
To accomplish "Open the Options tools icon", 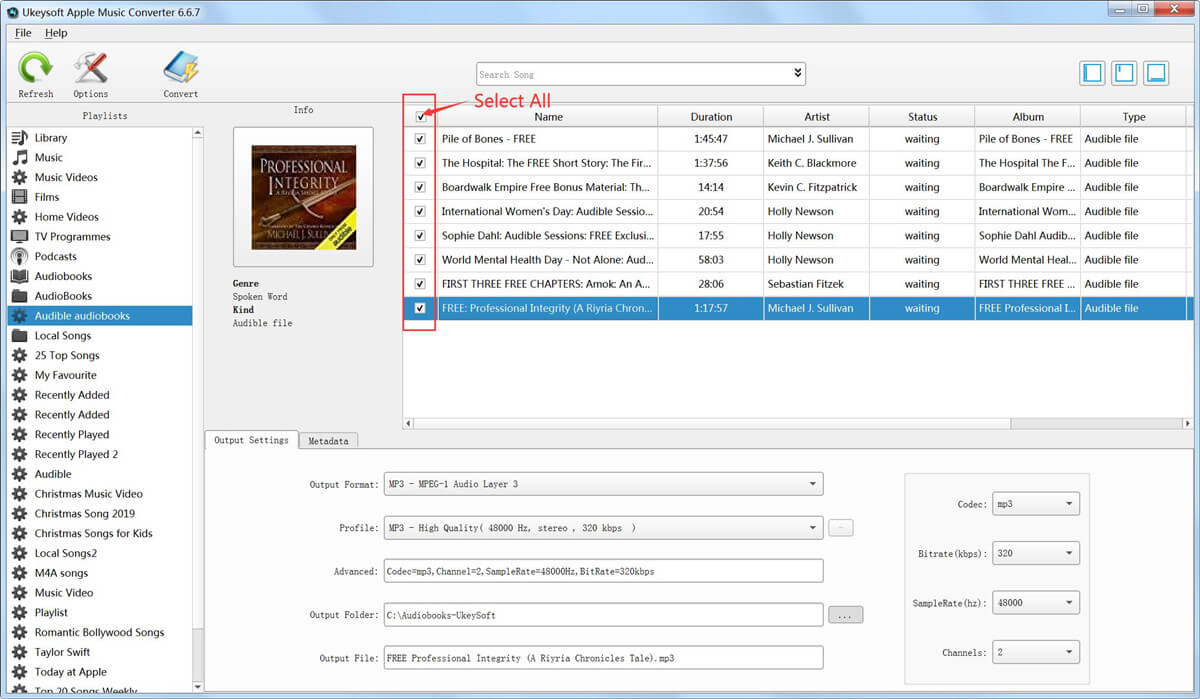I will [90, 68].
